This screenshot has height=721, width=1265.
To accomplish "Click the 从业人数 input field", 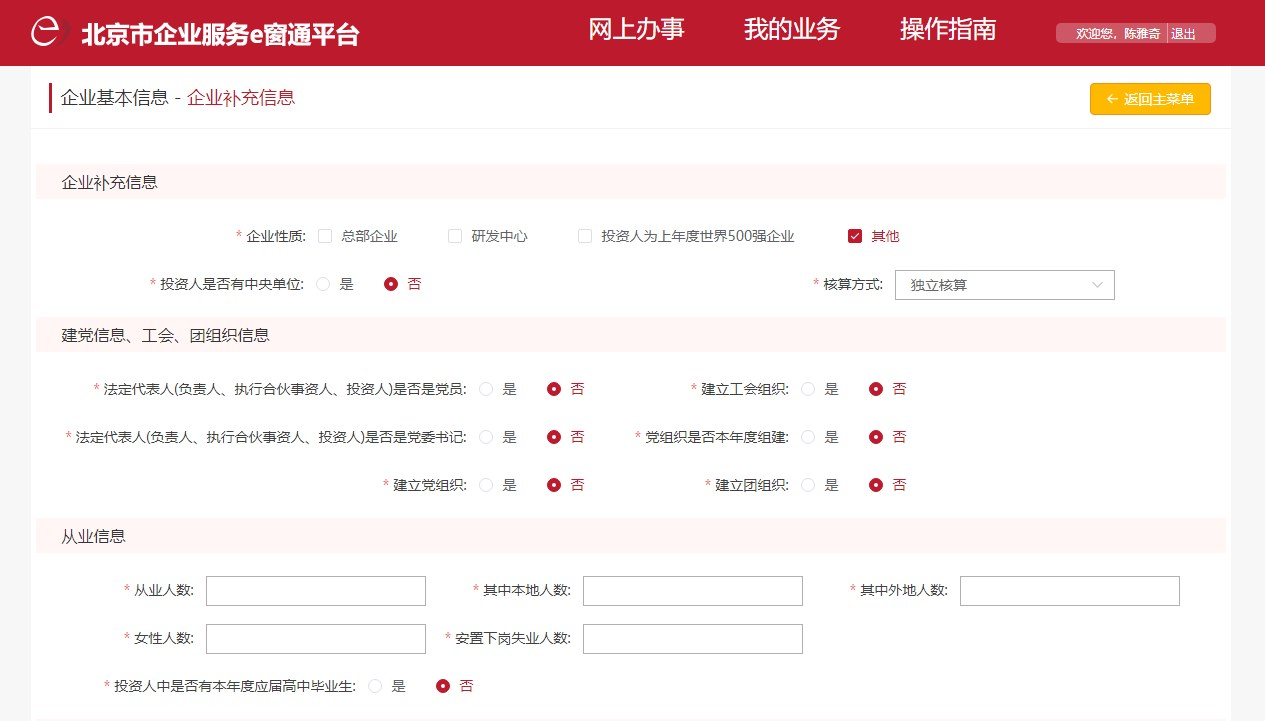I will 315,591.
